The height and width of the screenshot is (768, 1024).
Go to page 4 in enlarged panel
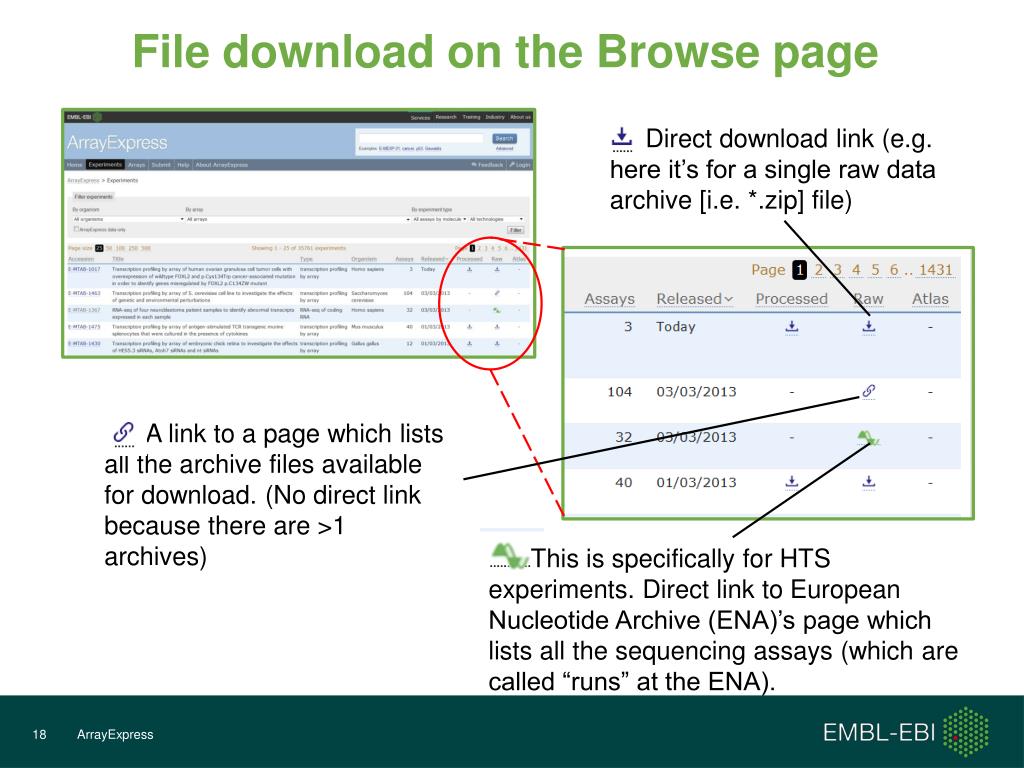coord(856,270)
